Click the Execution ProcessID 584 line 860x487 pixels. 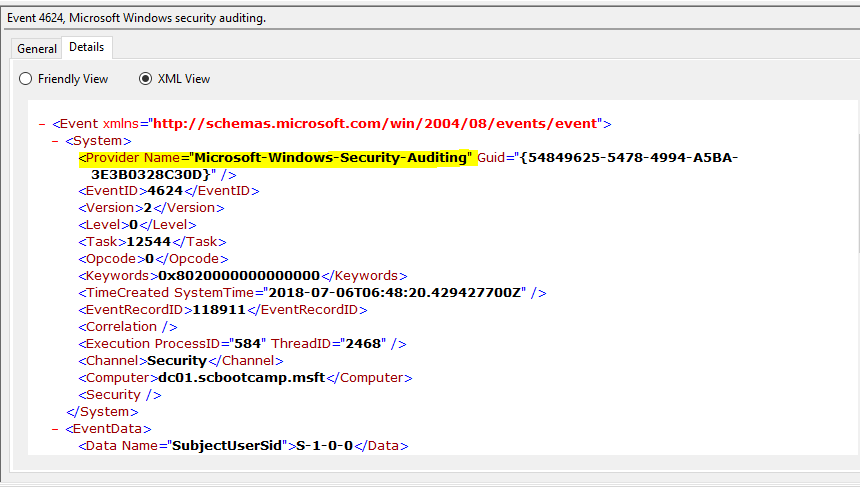242,344
